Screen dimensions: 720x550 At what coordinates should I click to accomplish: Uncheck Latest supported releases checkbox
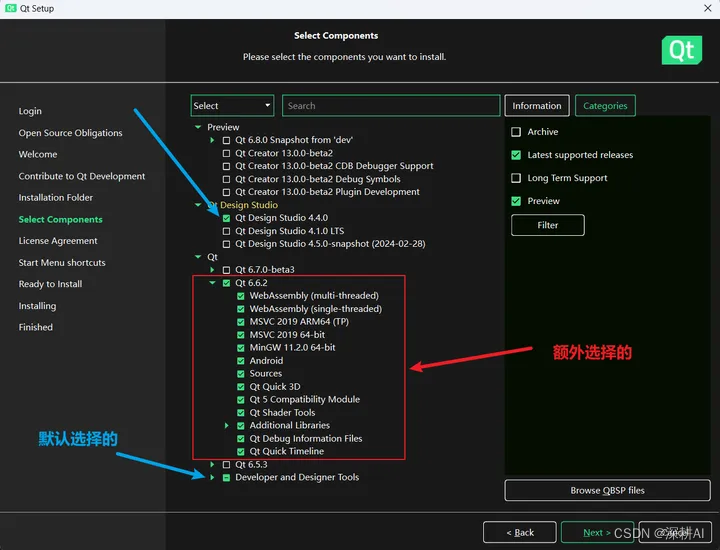(516, 155)
